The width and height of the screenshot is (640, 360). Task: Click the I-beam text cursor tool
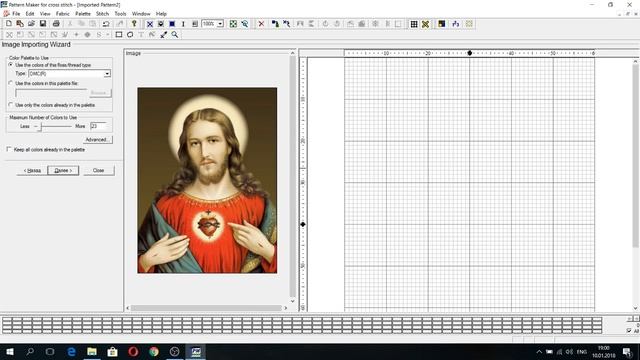click(x=183, y=24)
